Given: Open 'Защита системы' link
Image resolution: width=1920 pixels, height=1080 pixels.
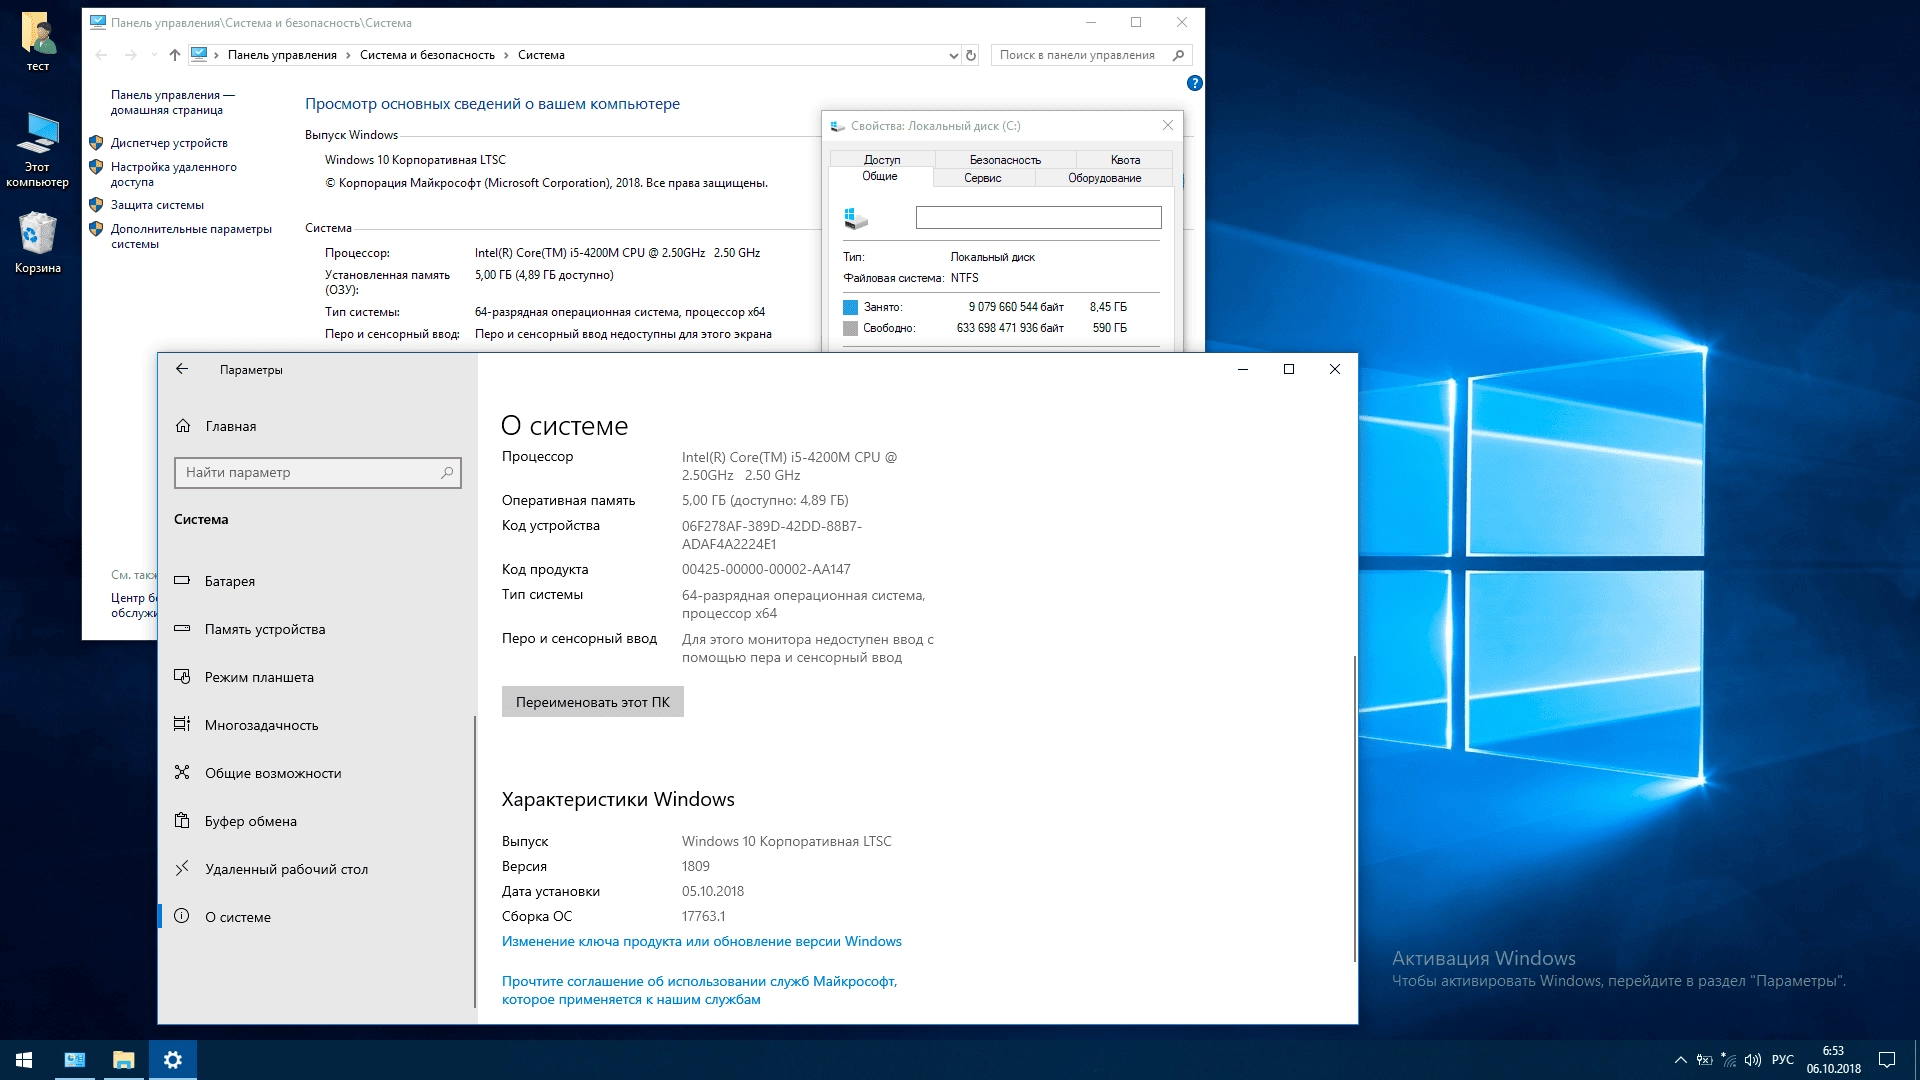Looking at the screenshot, I should point(157,205).
